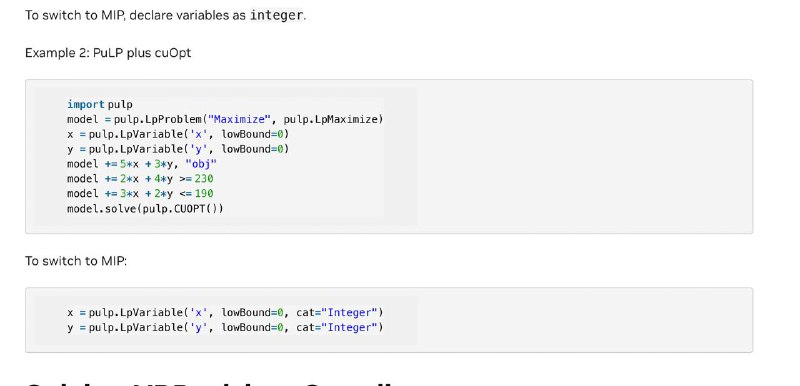
Task: Click the y variable line without cat argument
Action: tap(178, 149)
